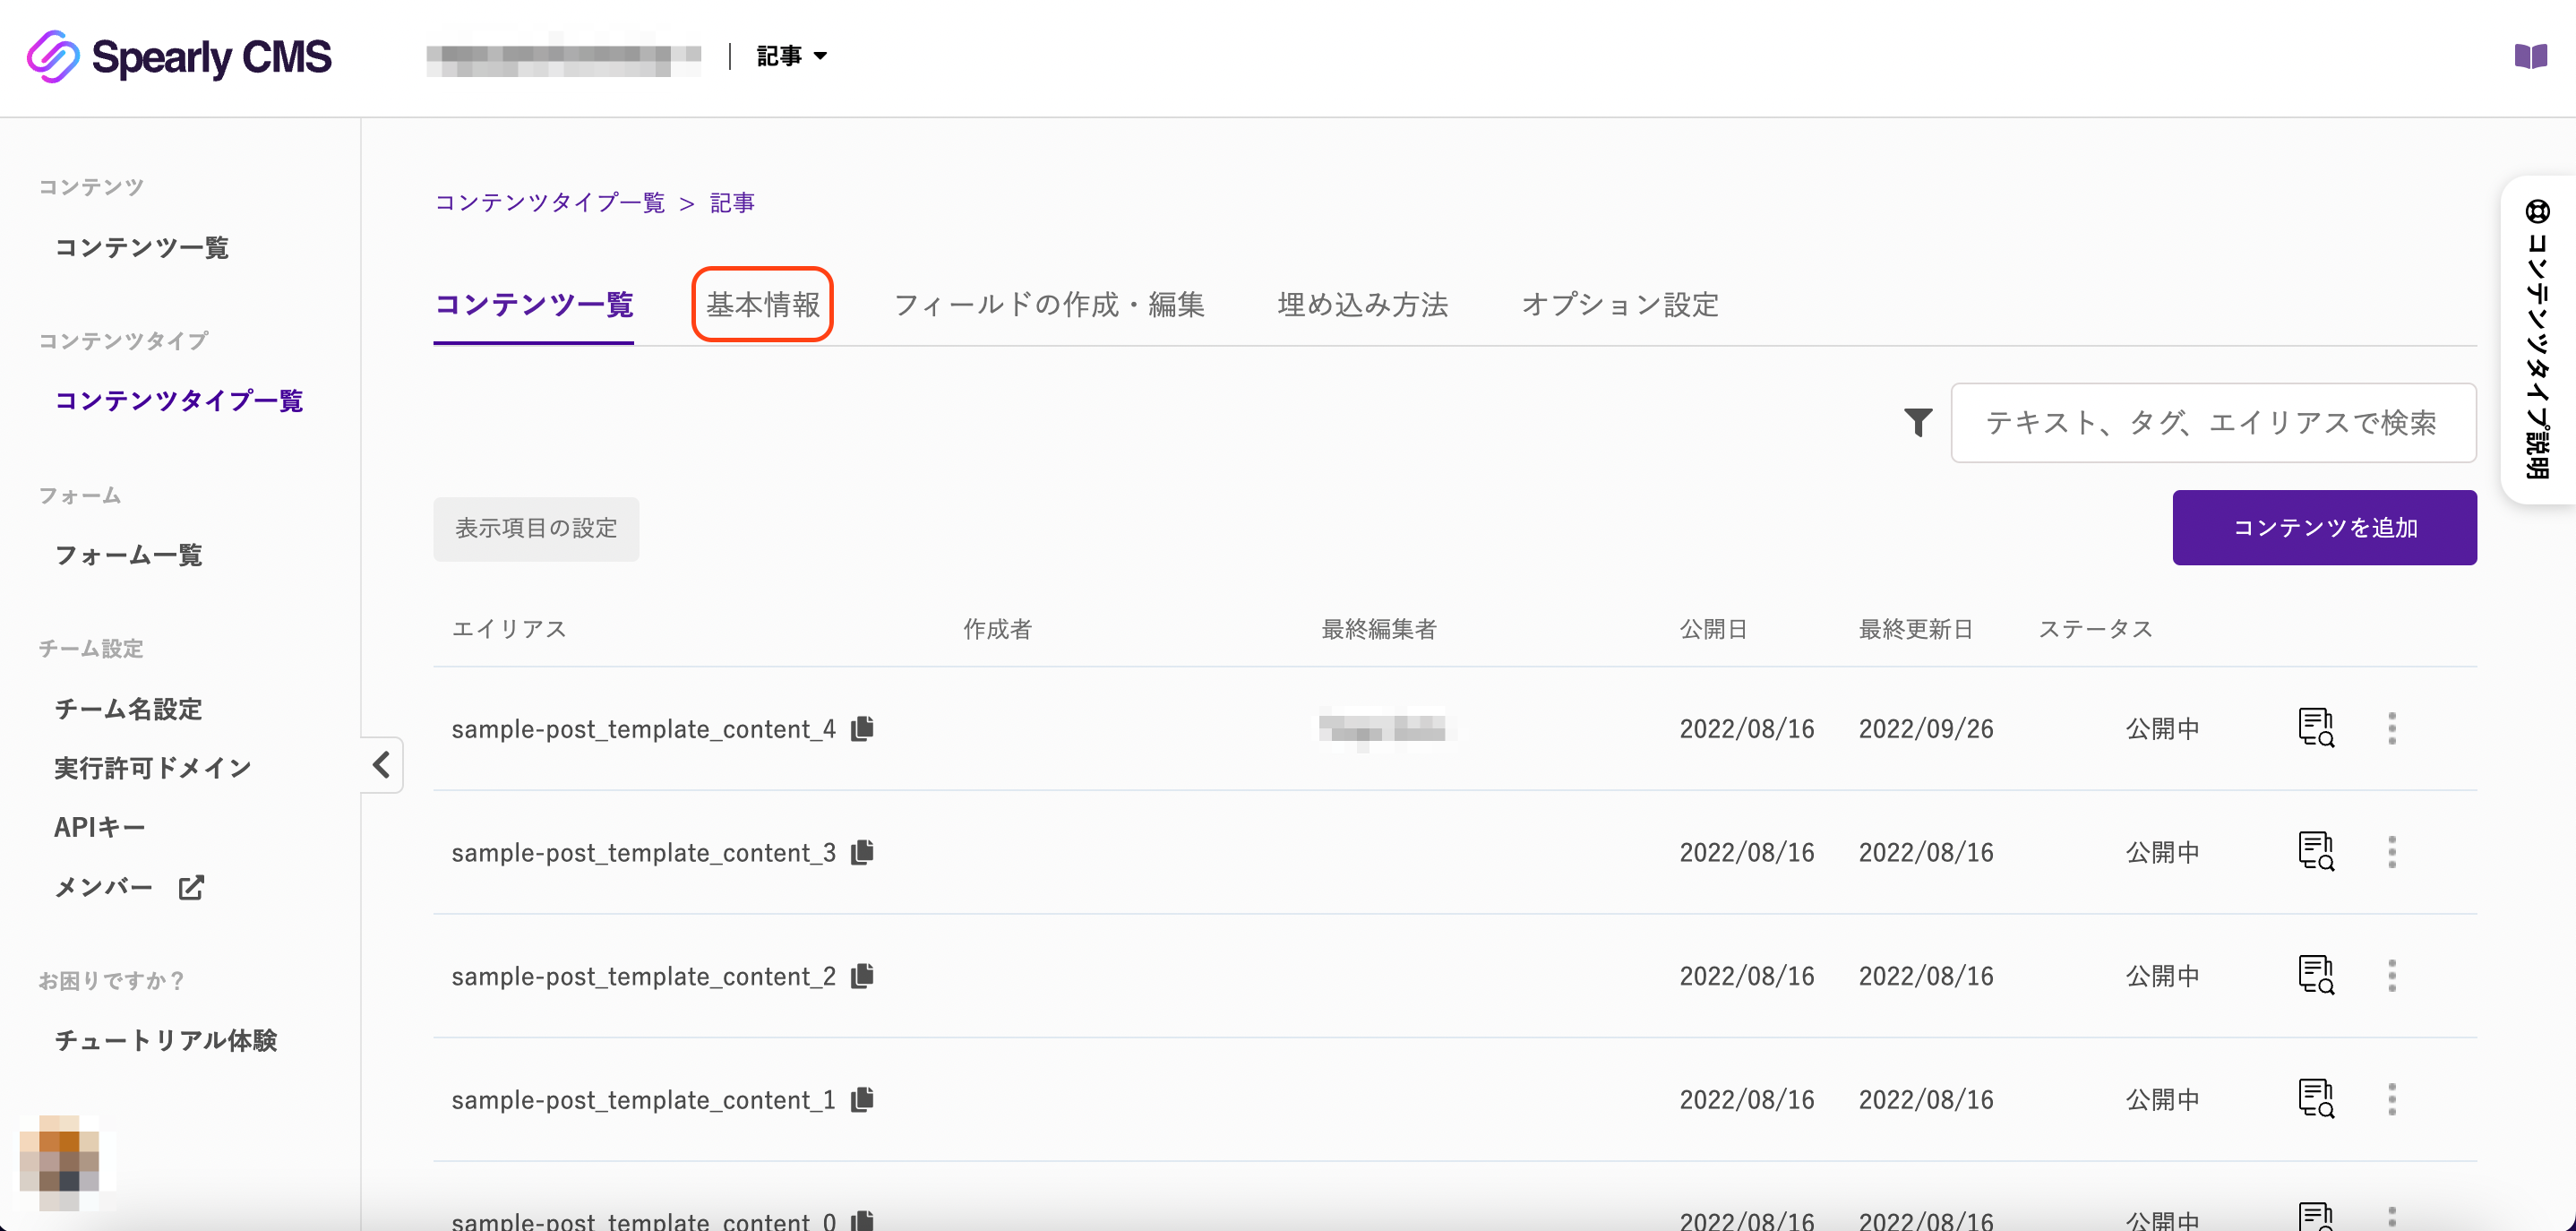This screenshot has width=2576, height=1231.
Task: Collapse the sidebar with the chevron arrow
Action: click(381, 765)
